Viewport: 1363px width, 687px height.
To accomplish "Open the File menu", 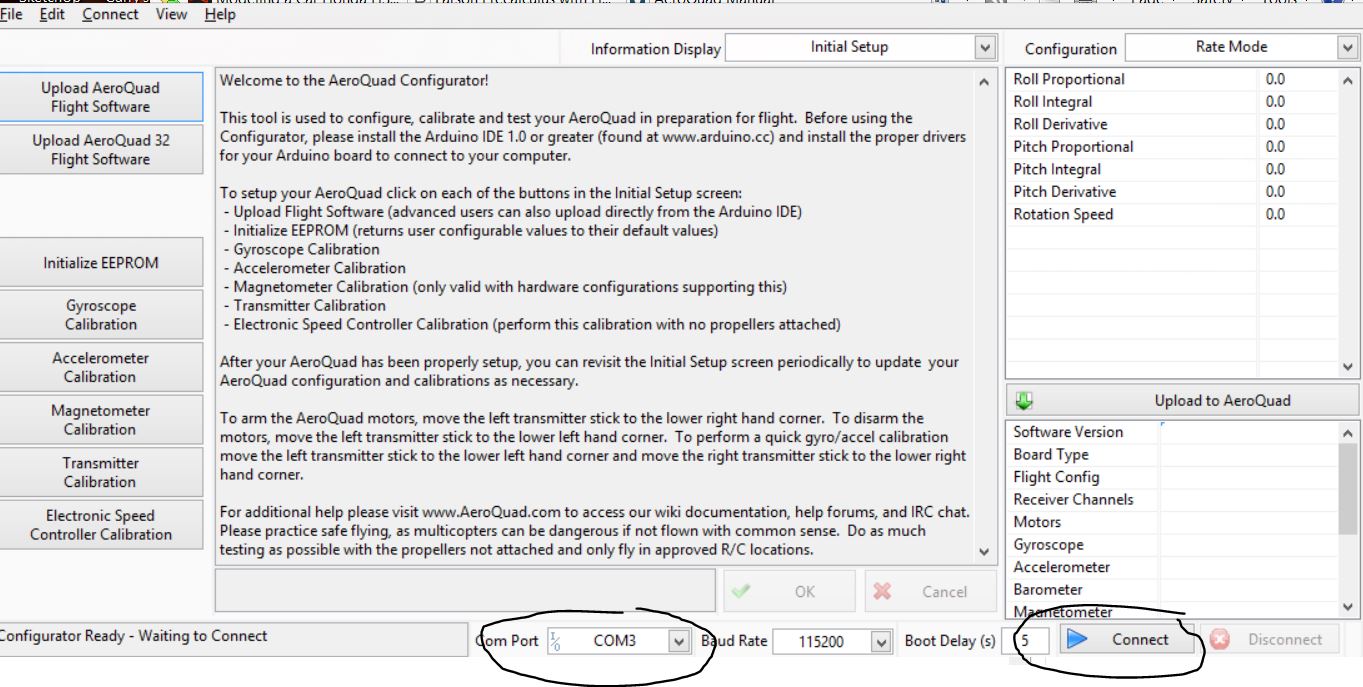I will click(x=12, y=16).
